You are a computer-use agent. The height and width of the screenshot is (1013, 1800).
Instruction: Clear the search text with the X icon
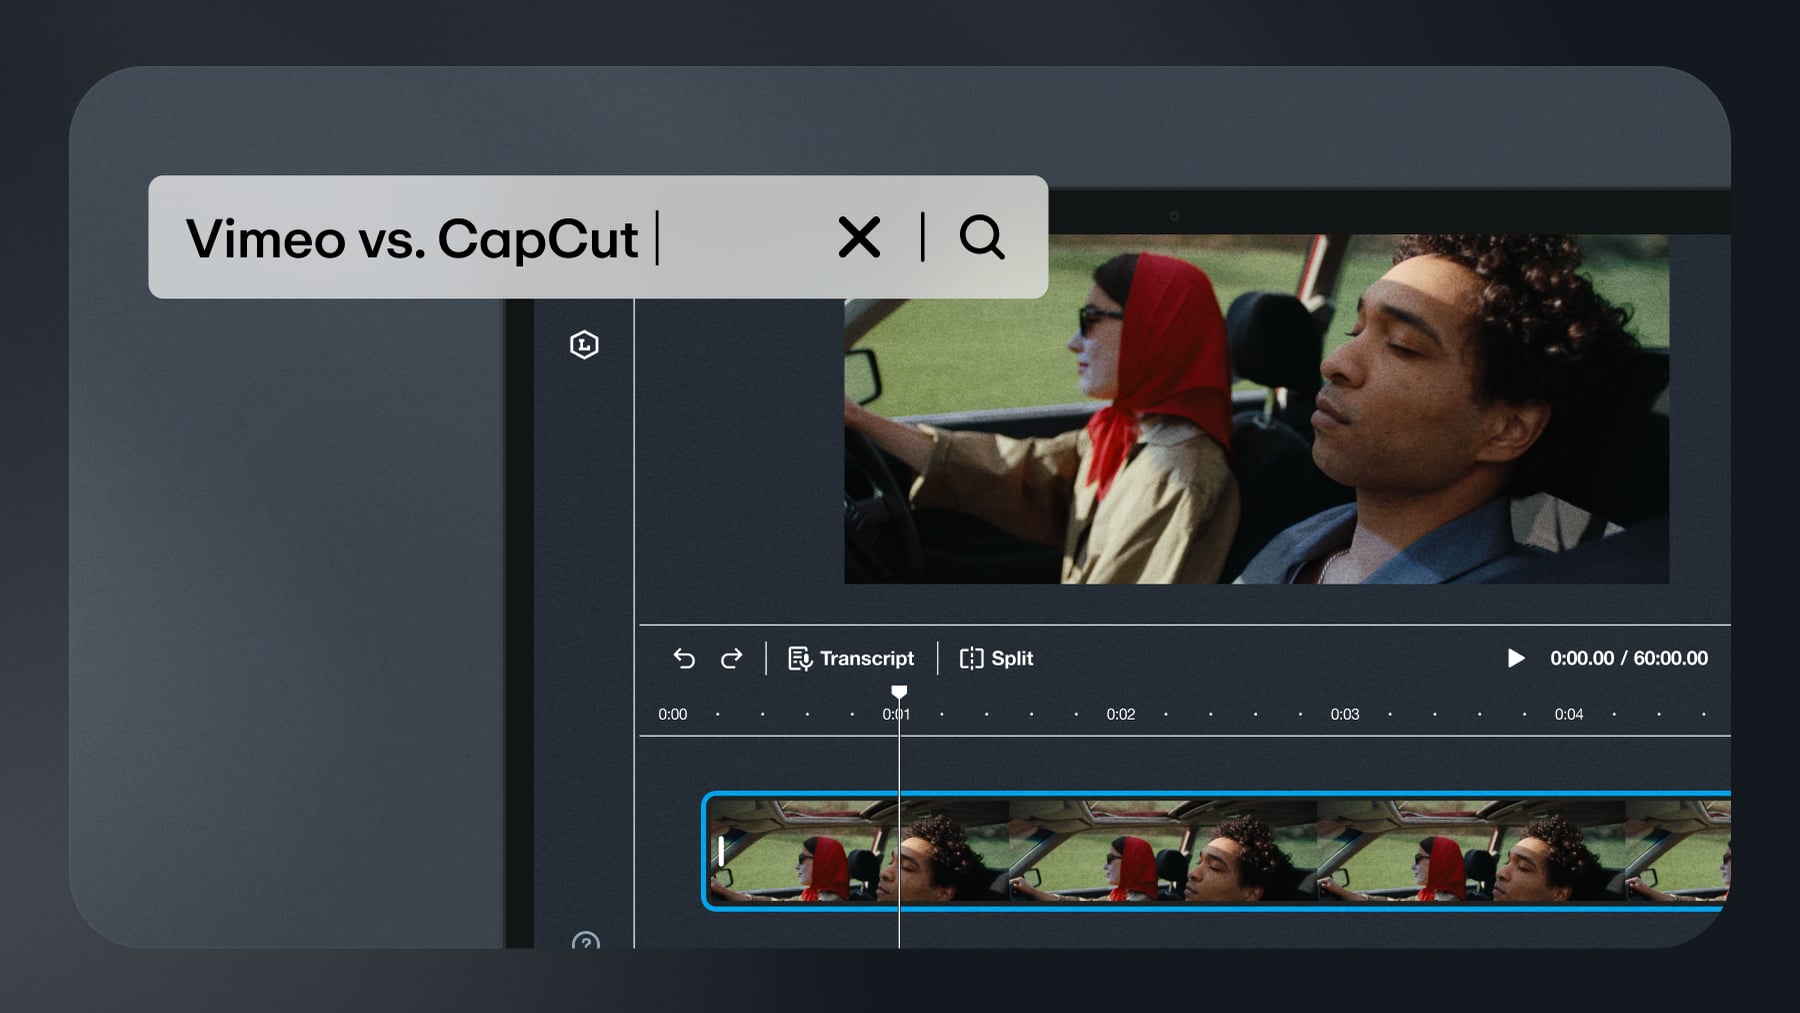tap(859, 238)
